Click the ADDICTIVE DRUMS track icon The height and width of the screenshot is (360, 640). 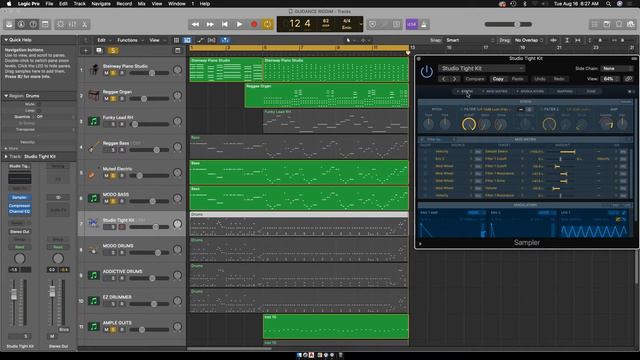pyautogui.click(x=94, y=276)
